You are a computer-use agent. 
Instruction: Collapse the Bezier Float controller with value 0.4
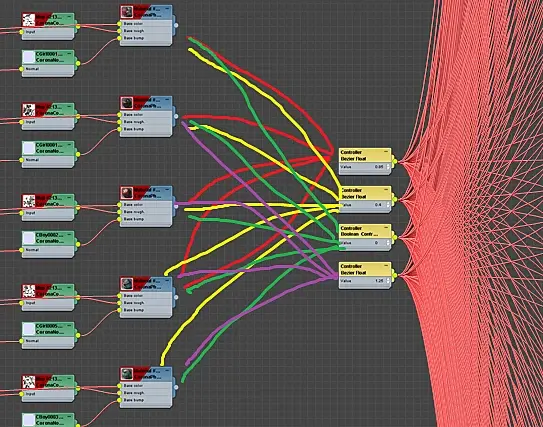[386, 190]
